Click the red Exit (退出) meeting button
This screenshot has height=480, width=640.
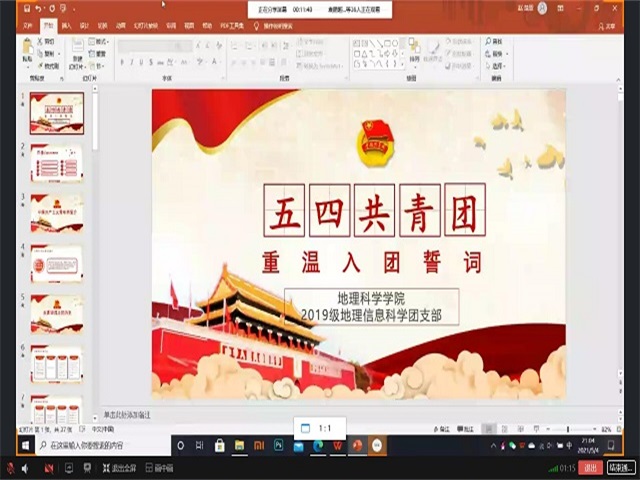tap(591, 468)
